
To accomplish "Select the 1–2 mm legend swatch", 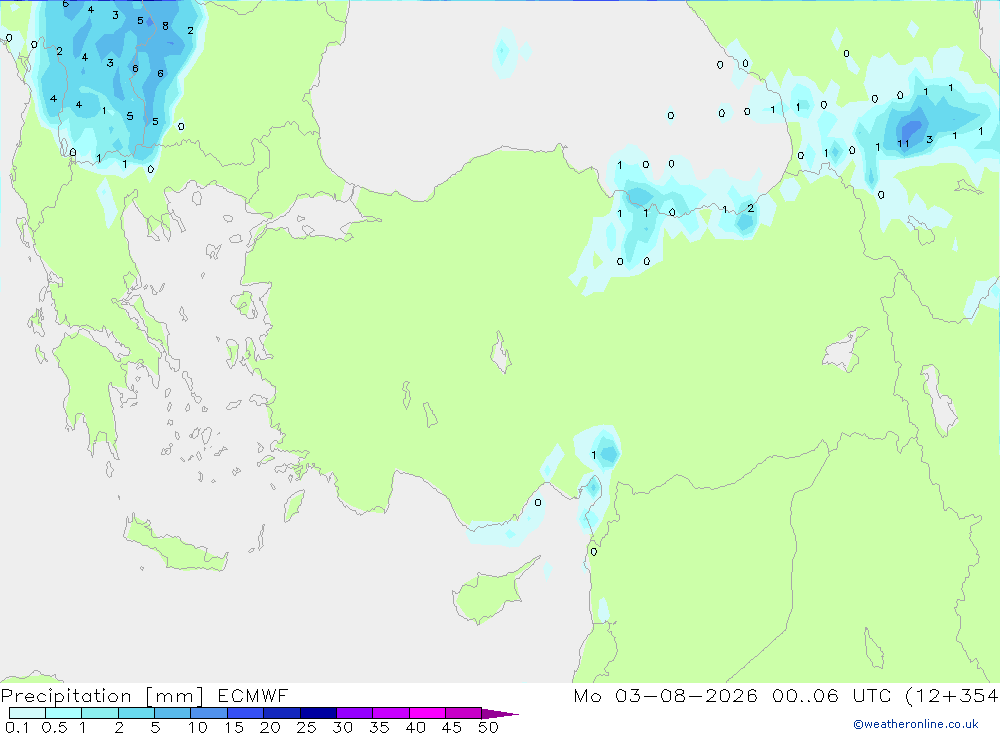I will (99, 713).
